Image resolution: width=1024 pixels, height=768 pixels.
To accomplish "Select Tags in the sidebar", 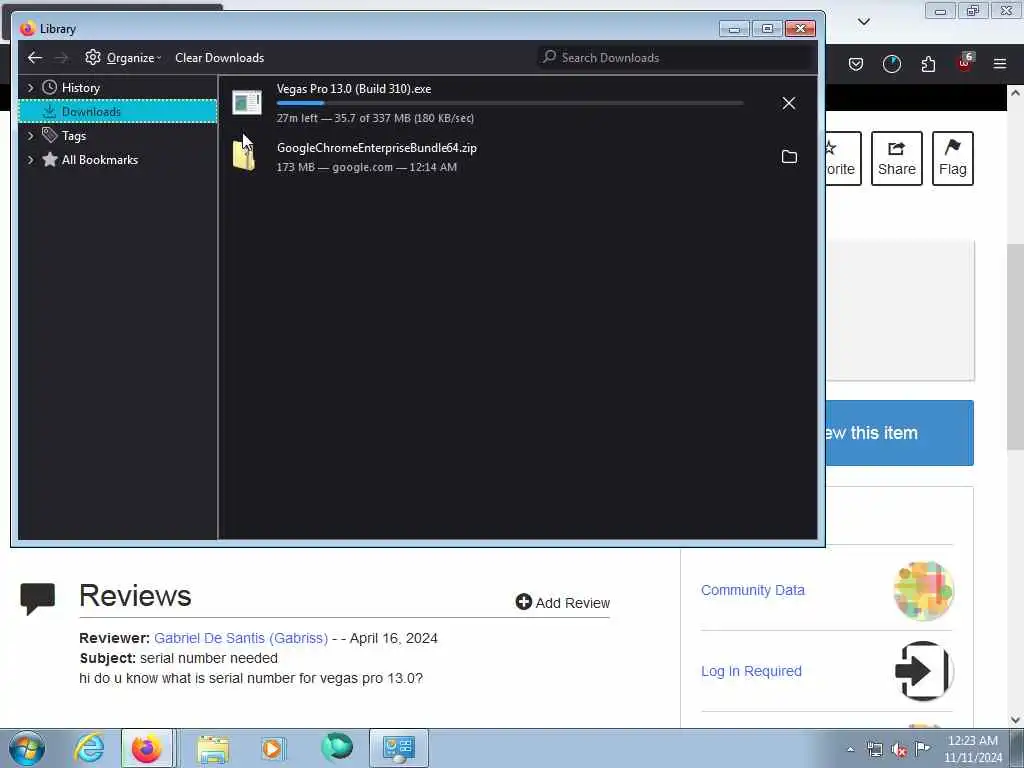I will point(74,136).
